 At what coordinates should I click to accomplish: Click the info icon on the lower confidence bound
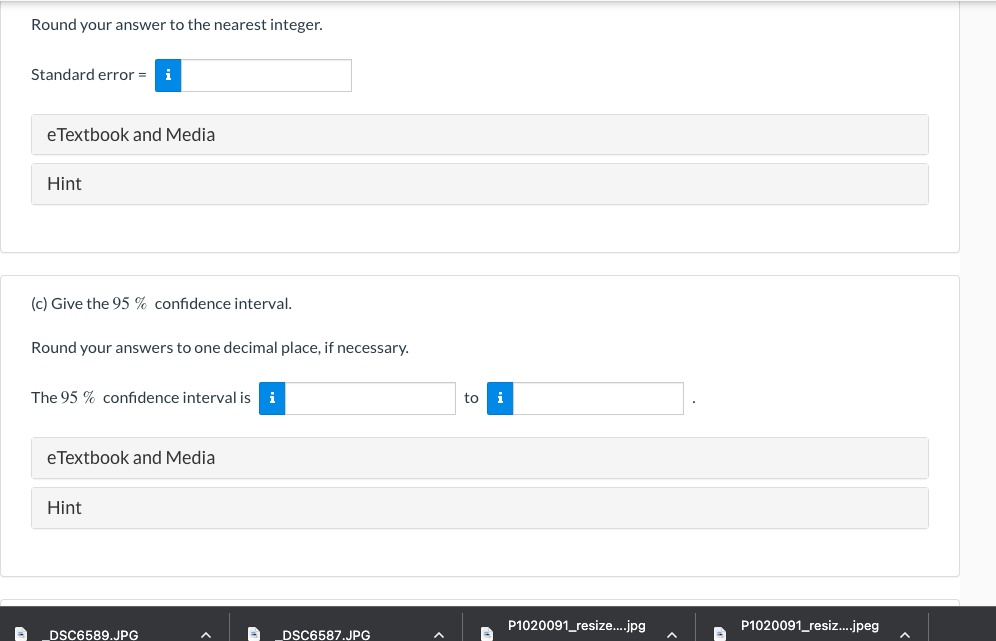271,398
